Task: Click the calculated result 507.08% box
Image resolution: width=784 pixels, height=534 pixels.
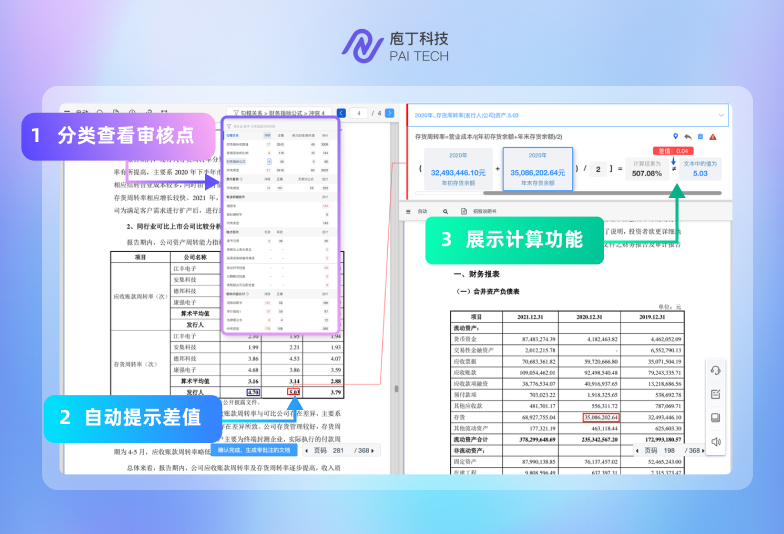Action: 646,170
